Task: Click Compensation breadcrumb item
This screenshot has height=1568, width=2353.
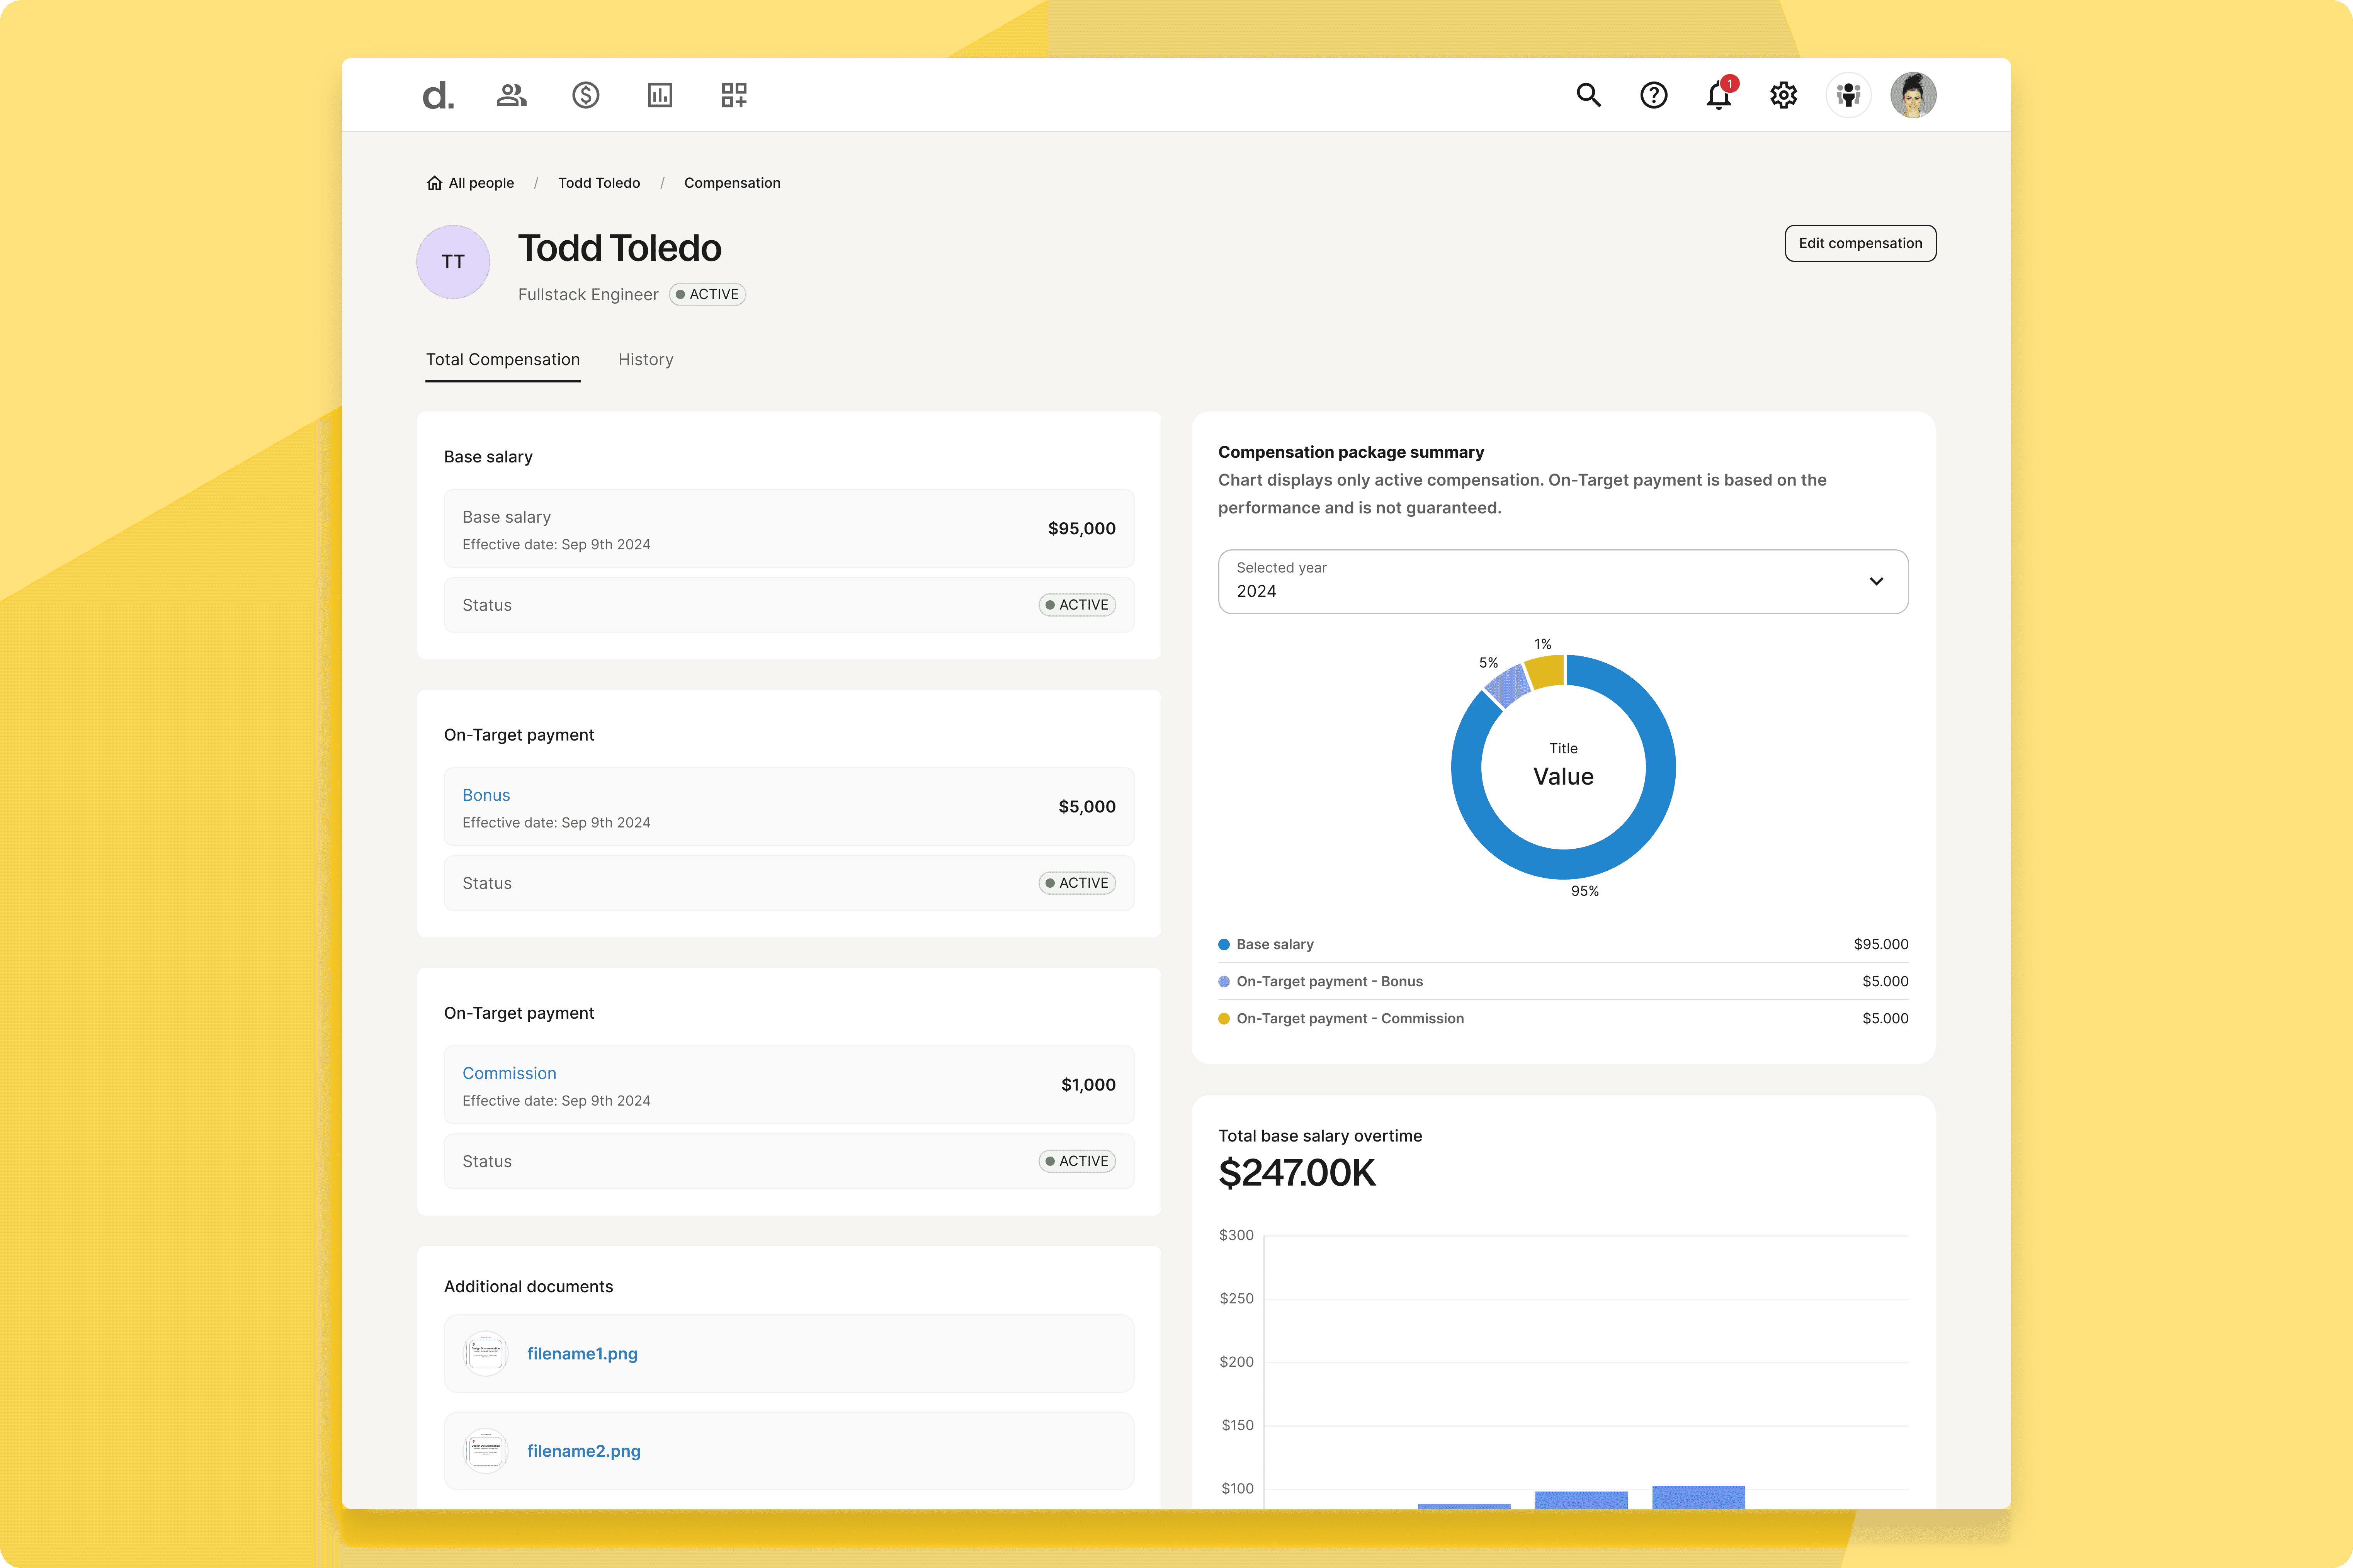Action: coord(732,183)
